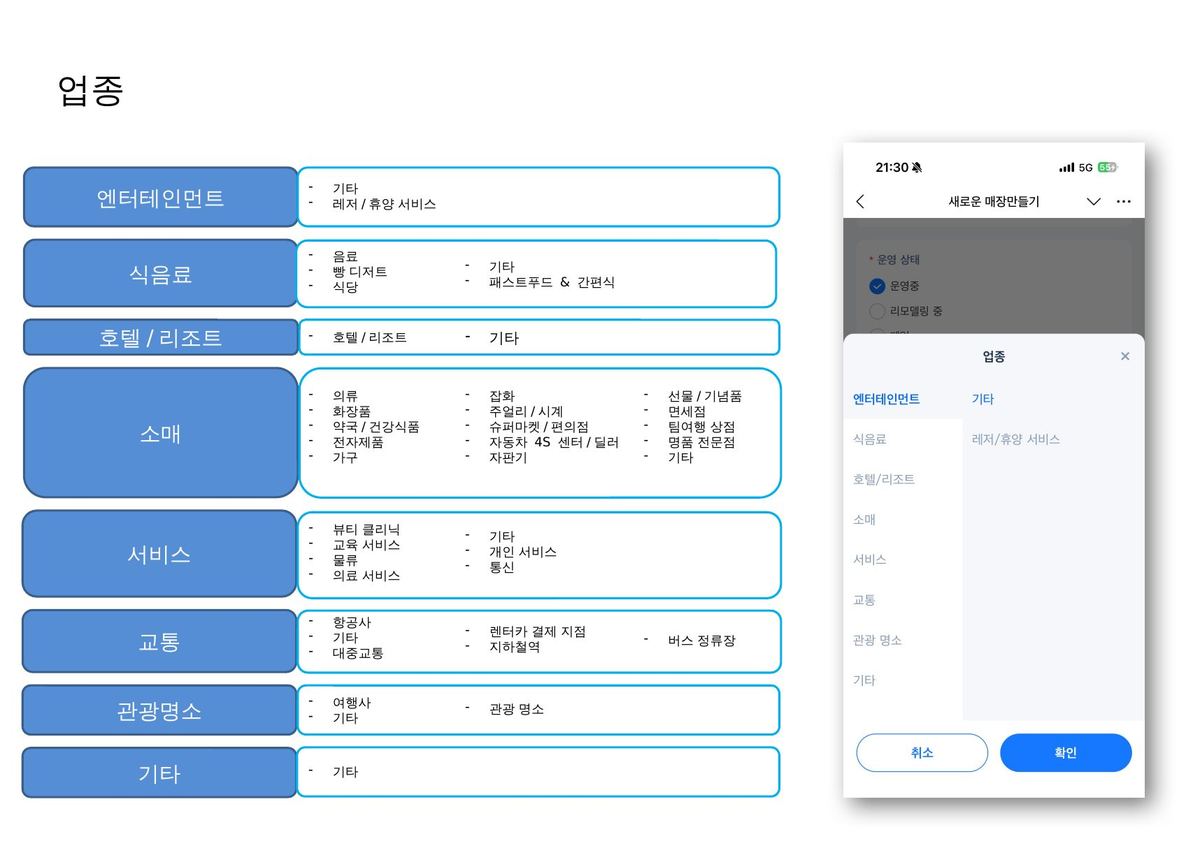This screenshot has width=1200, height=848.
Task: Choose 호텔/리조트 category in the list
Action: pyautogui.click(x=883, y=479)
